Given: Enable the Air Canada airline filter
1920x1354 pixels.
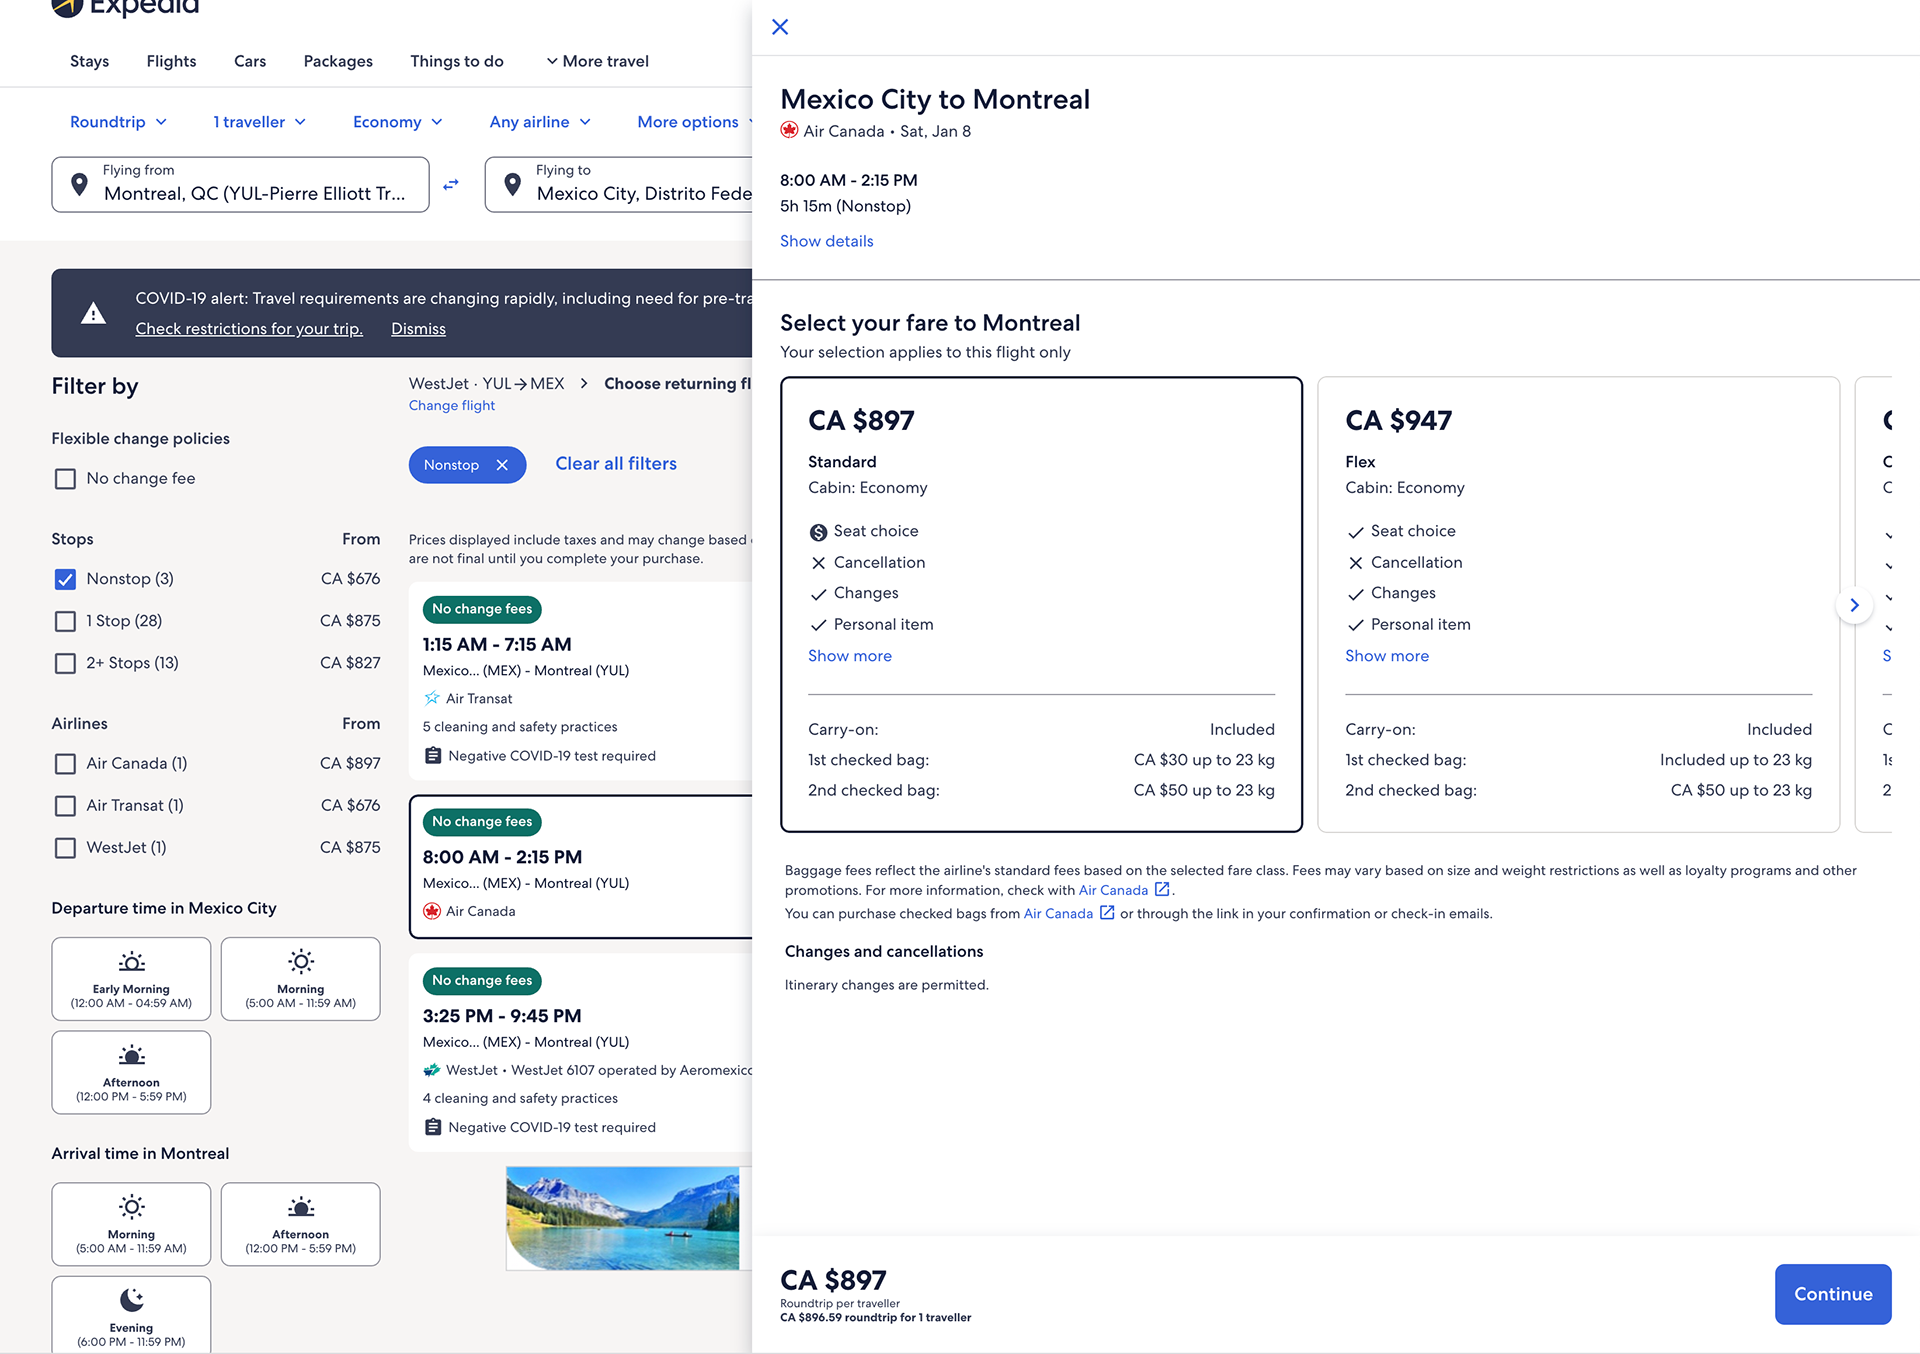Looking at the screenshot, I should coord(65,764).
